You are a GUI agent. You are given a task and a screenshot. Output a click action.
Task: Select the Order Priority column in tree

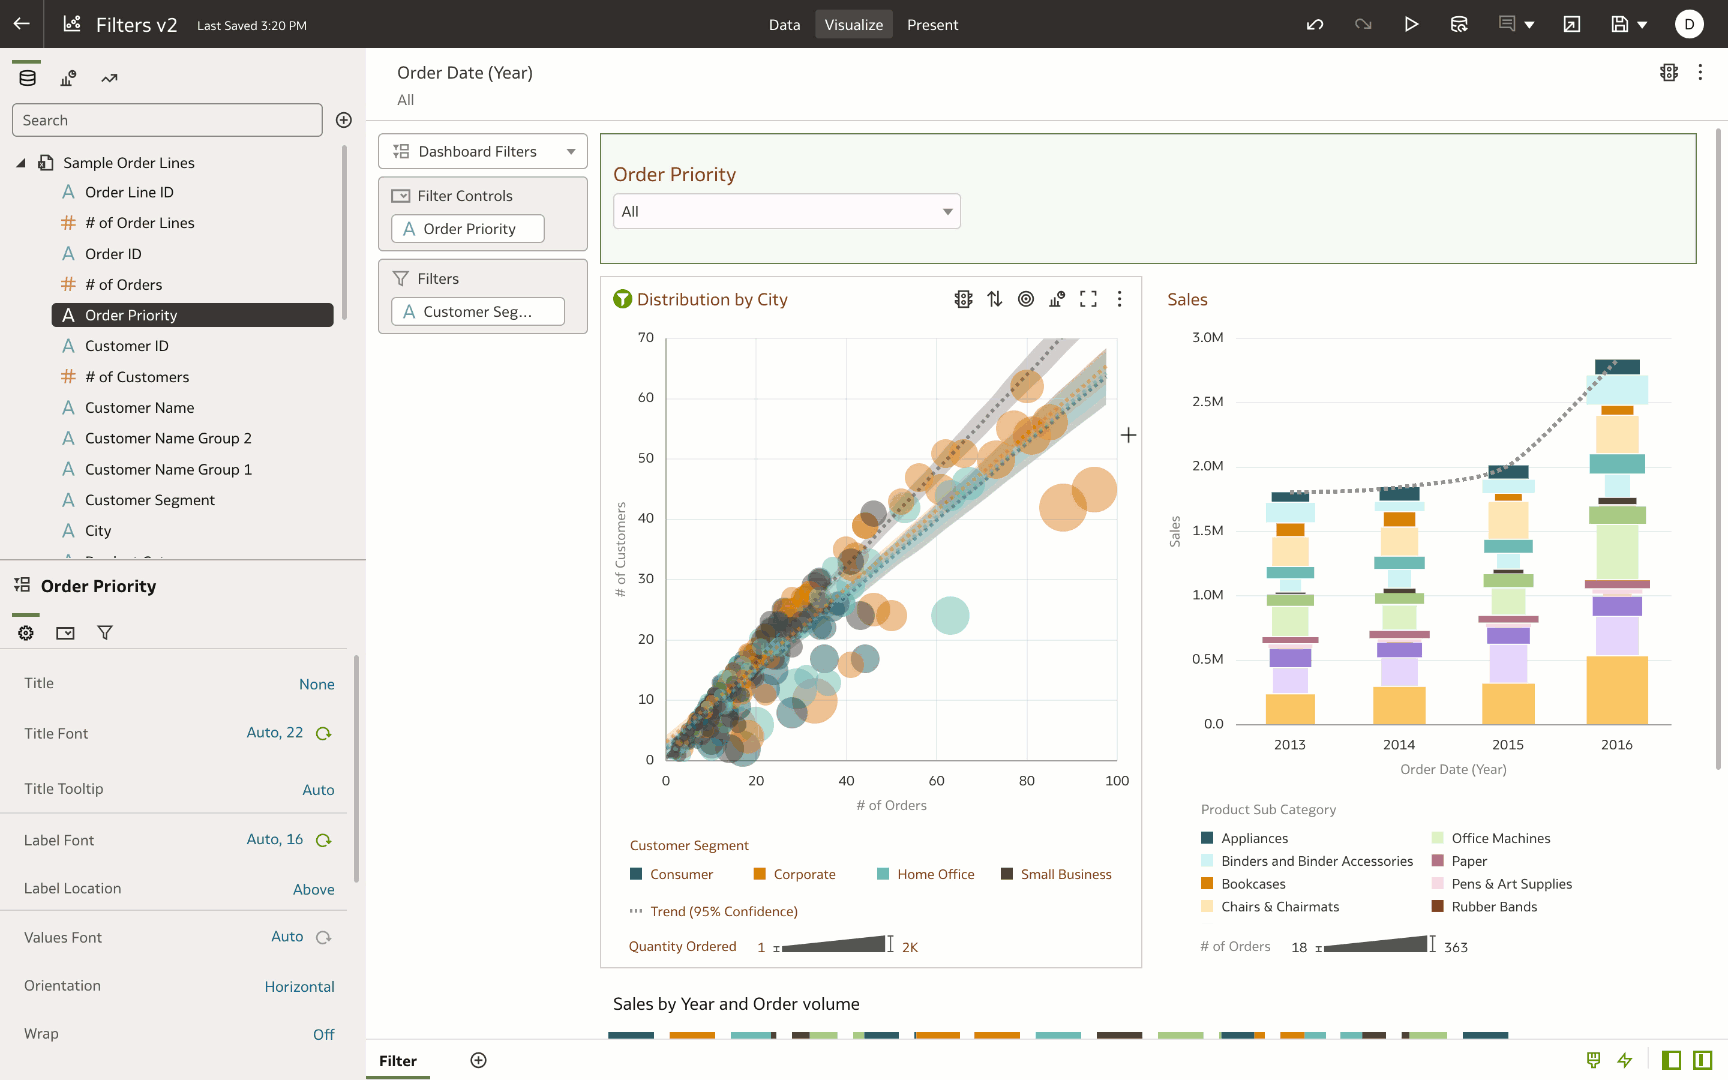coord(192,315)
